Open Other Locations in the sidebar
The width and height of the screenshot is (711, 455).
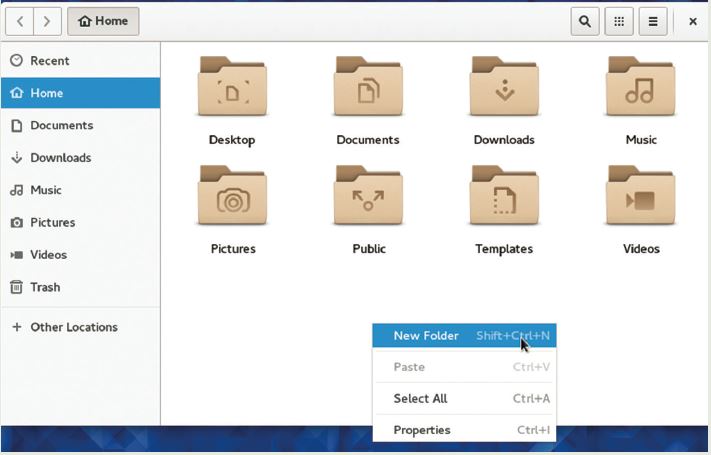coord(81,327)
